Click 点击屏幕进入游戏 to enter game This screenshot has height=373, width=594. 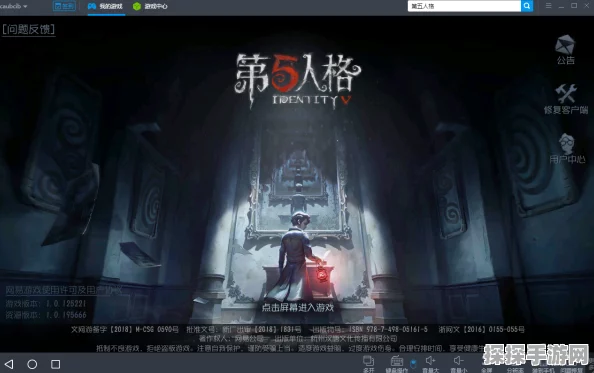[x=298, y=307]
